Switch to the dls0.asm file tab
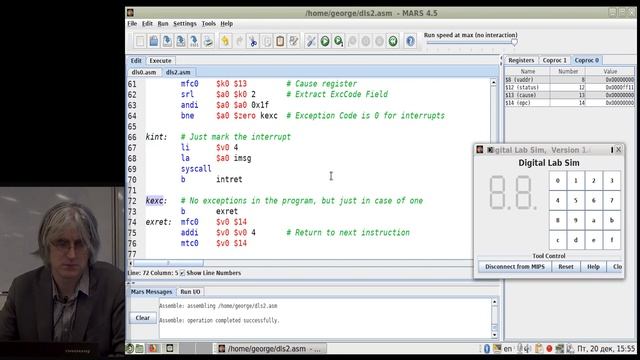 [x=144, y=72]
